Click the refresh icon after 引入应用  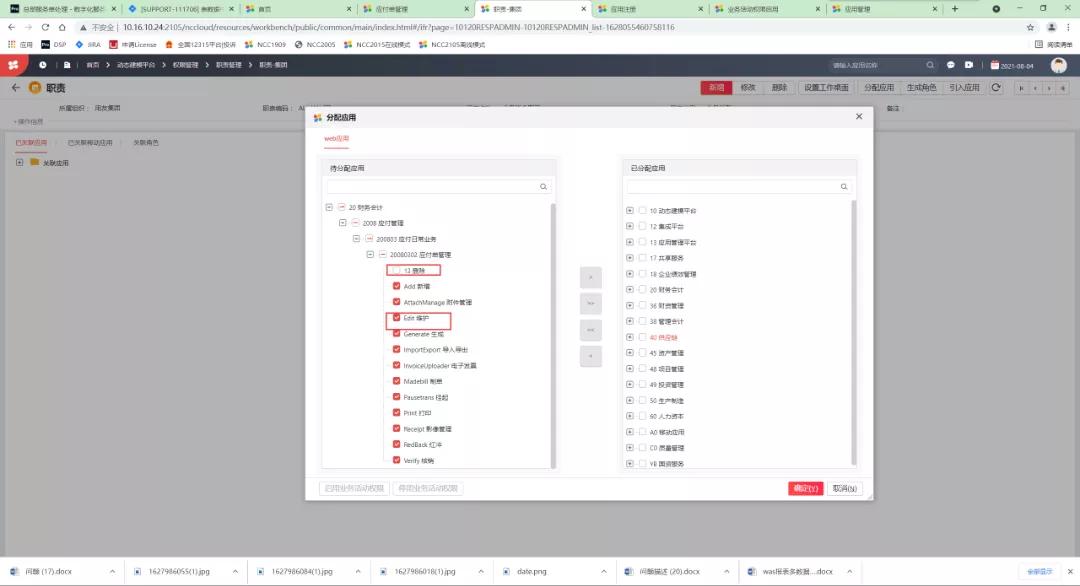(x=995, y=87)
